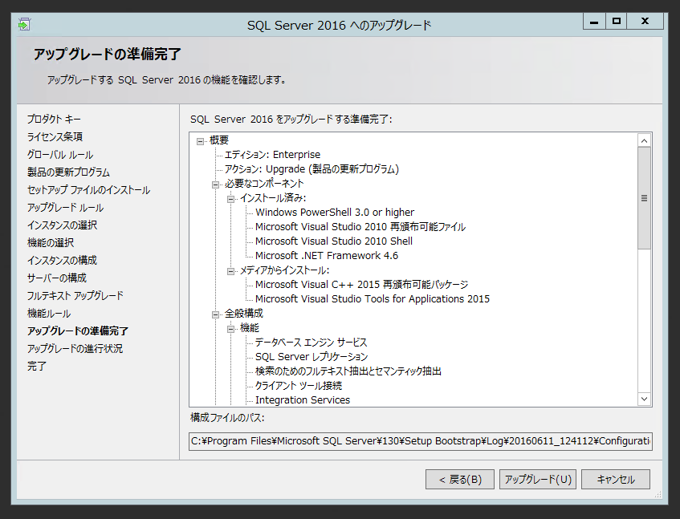The height and width of the screenshot is (519, 680).
Task: Select Visual Studio Tools for Applications 2015
Action: pos(373,299)
